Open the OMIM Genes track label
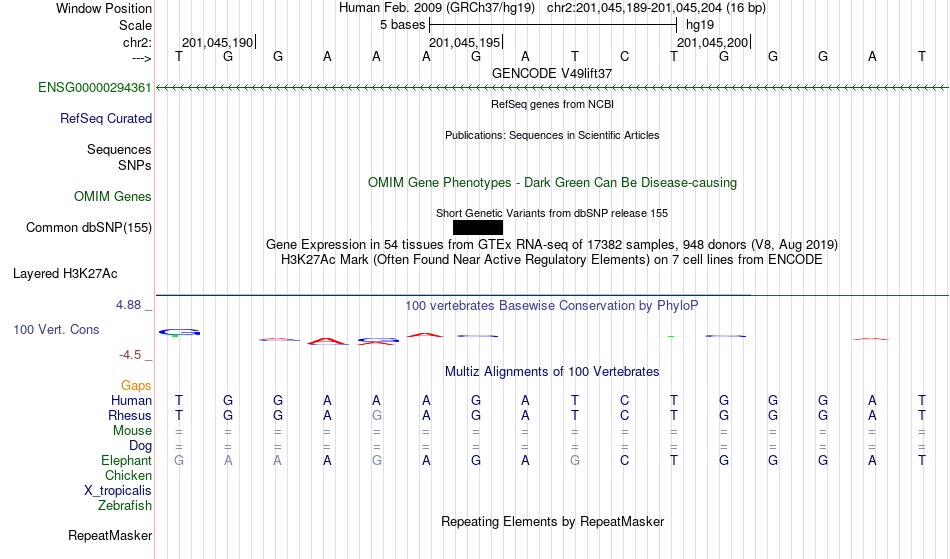 point(113,197)
